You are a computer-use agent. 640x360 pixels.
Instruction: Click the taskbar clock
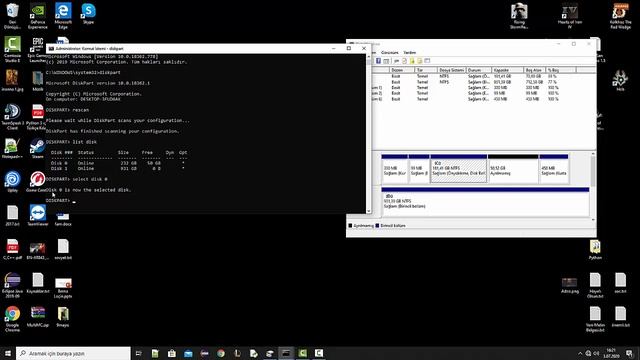pyautogui.click(x=611, y=353)
